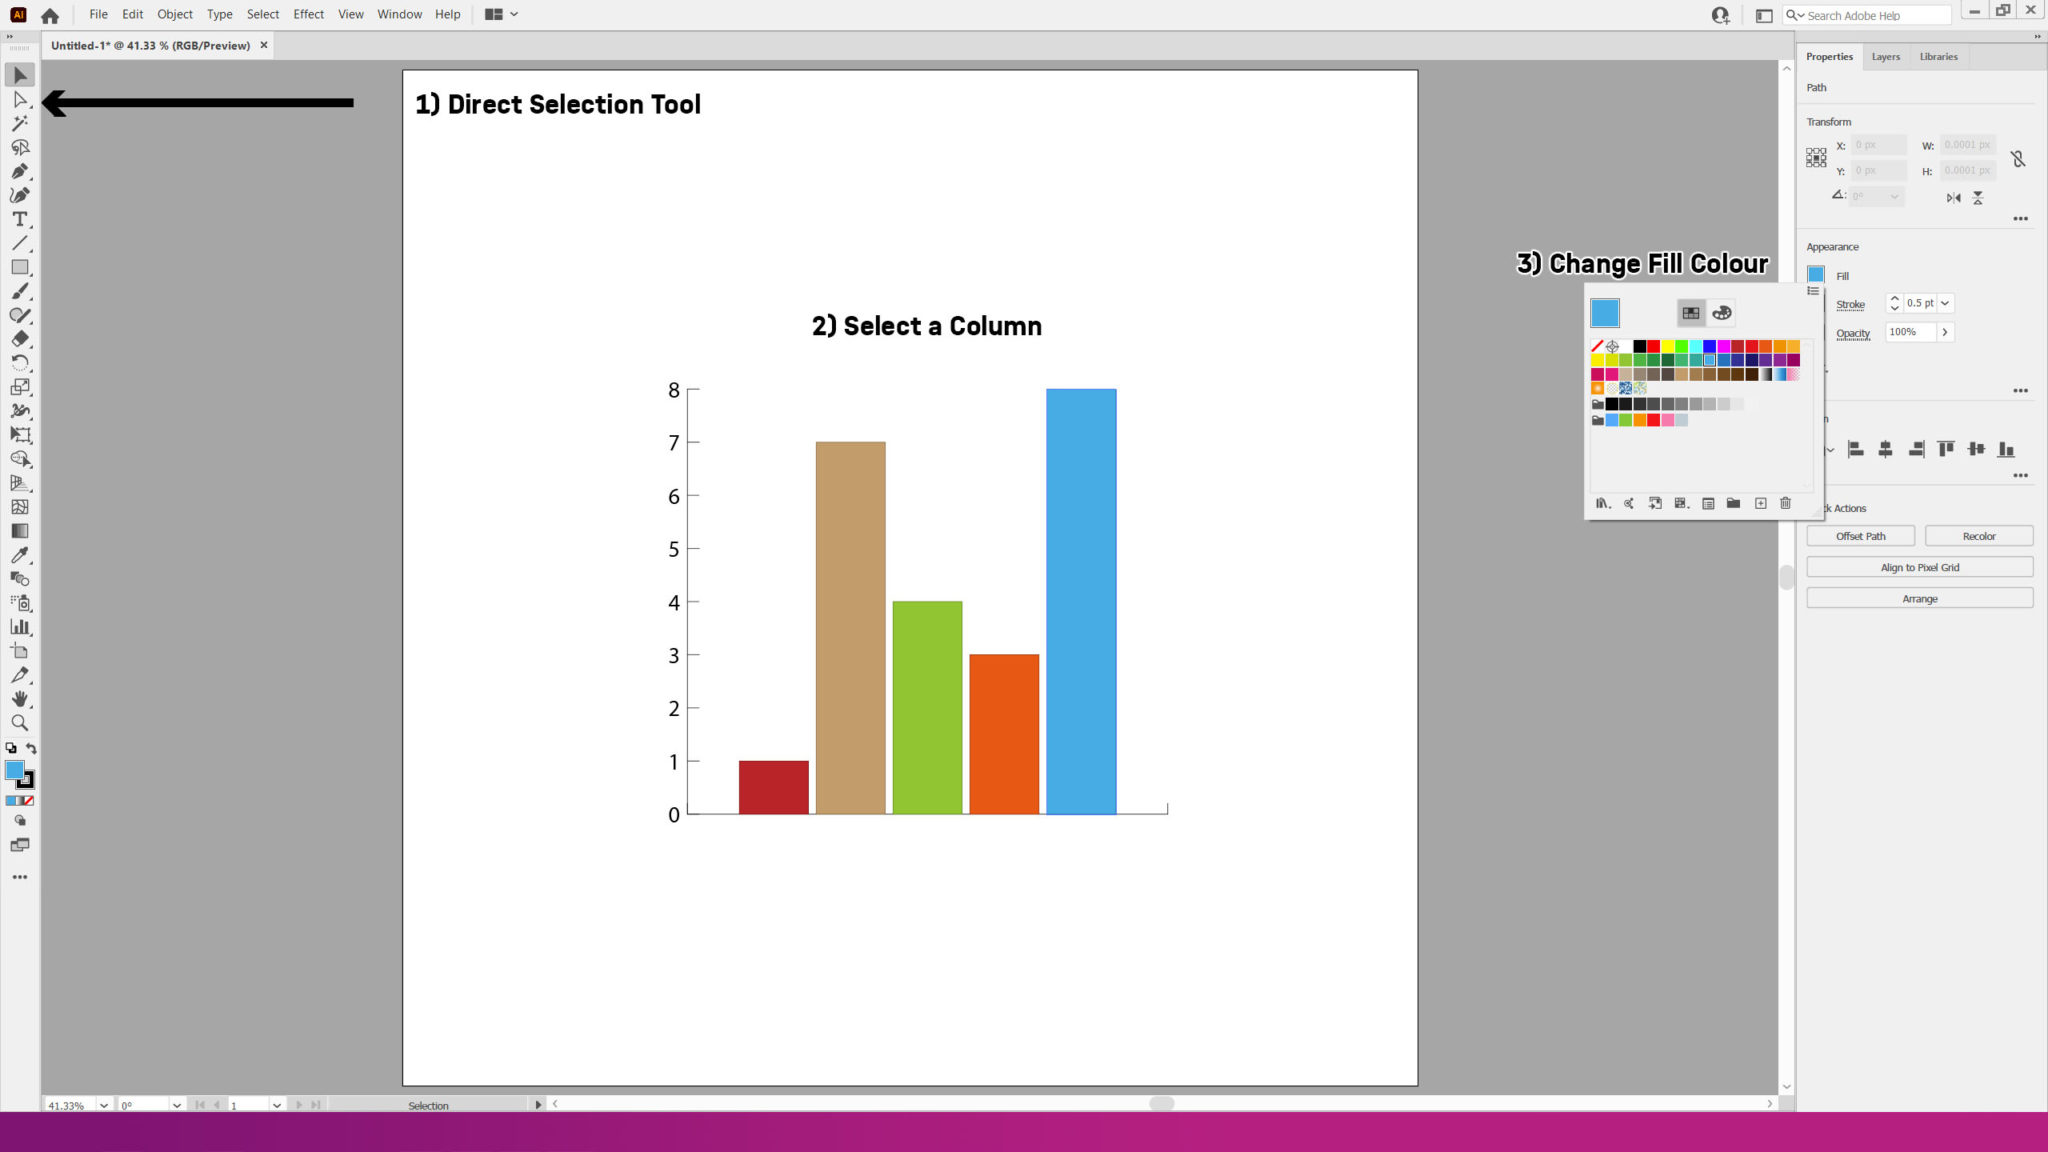Viewport: 2048px width, 1152px height.
Task: Select the Gradient tool
Action: (20, 531)
